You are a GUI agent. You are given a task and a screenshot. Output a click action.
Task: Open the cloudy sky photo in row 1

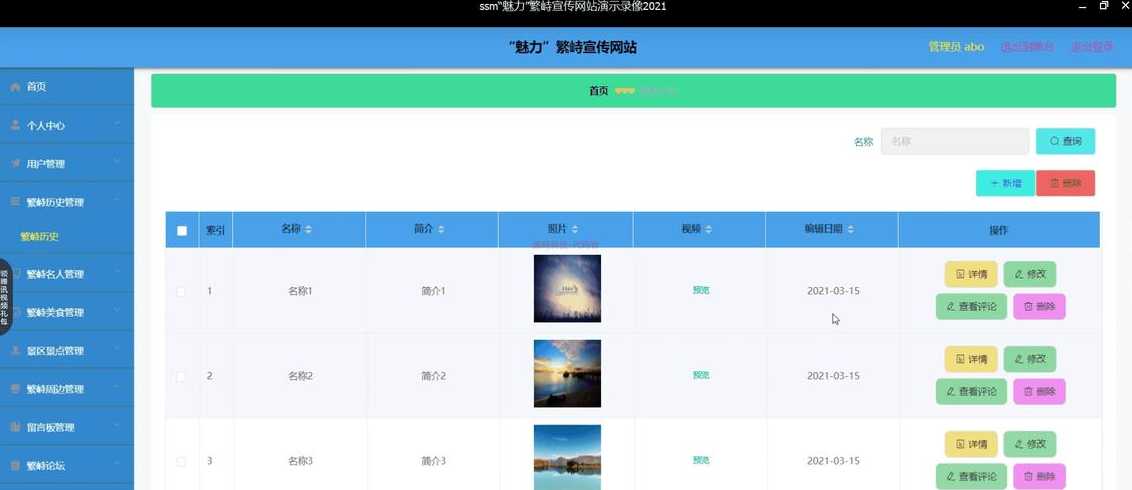click(567, 289)
